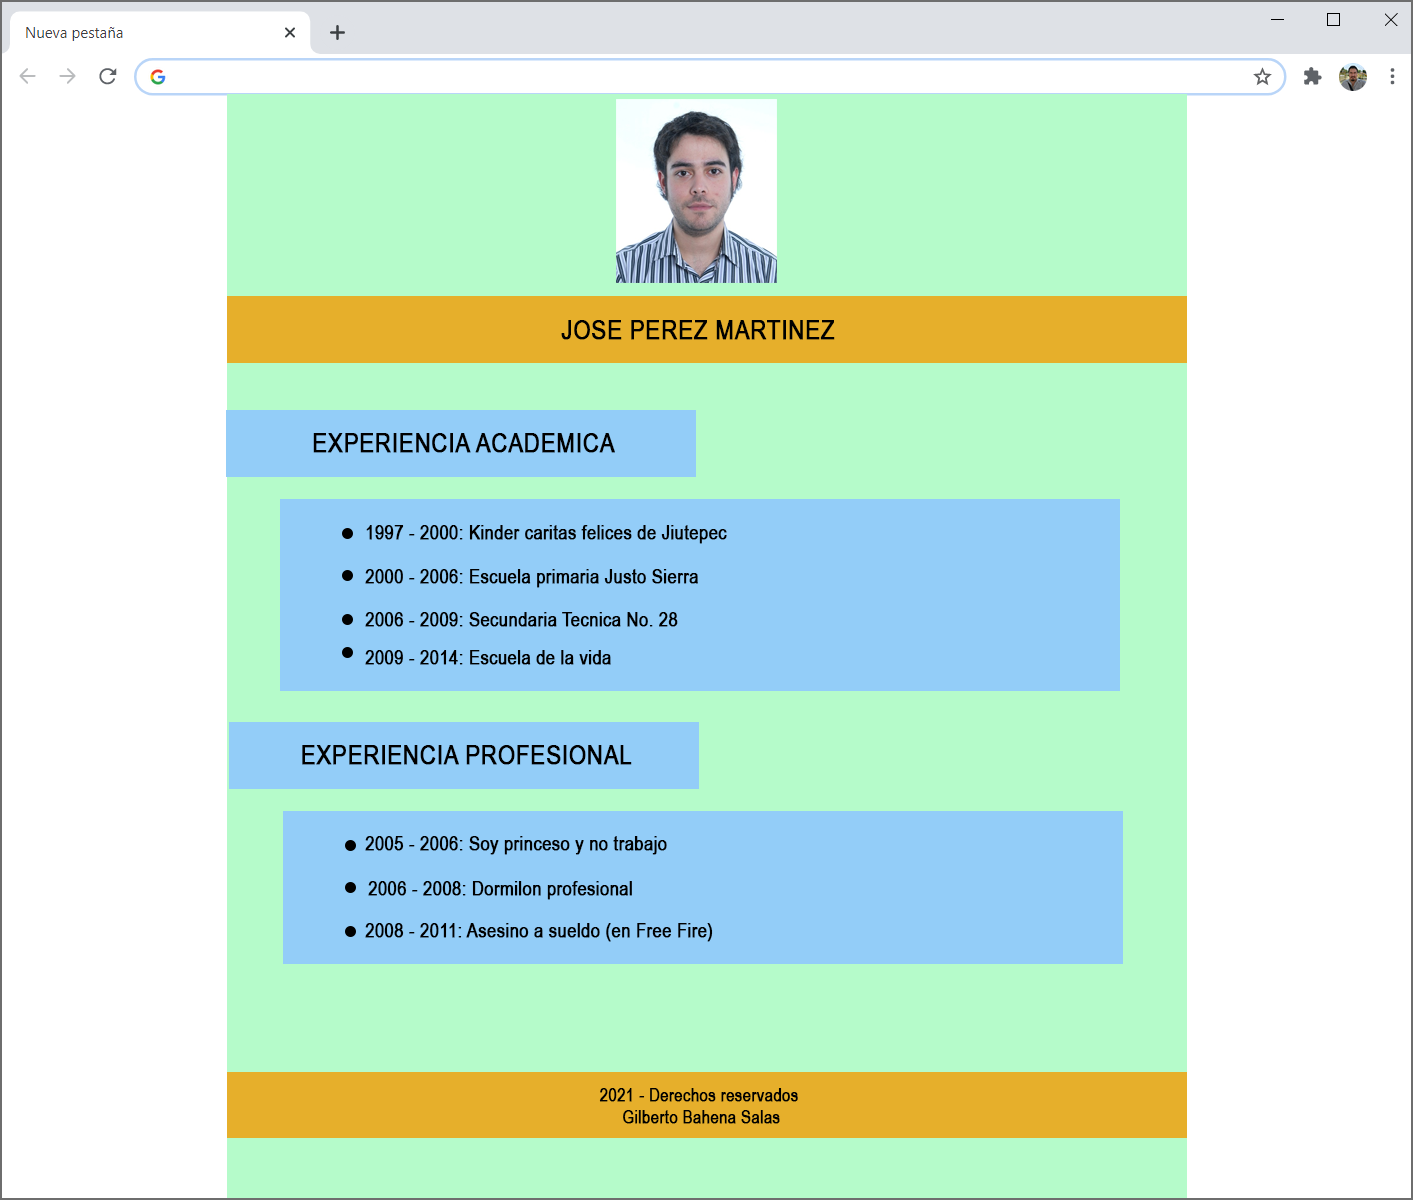Bookmark this page with the star icon
The image size is (1413, 1200).
point(1261,76)
